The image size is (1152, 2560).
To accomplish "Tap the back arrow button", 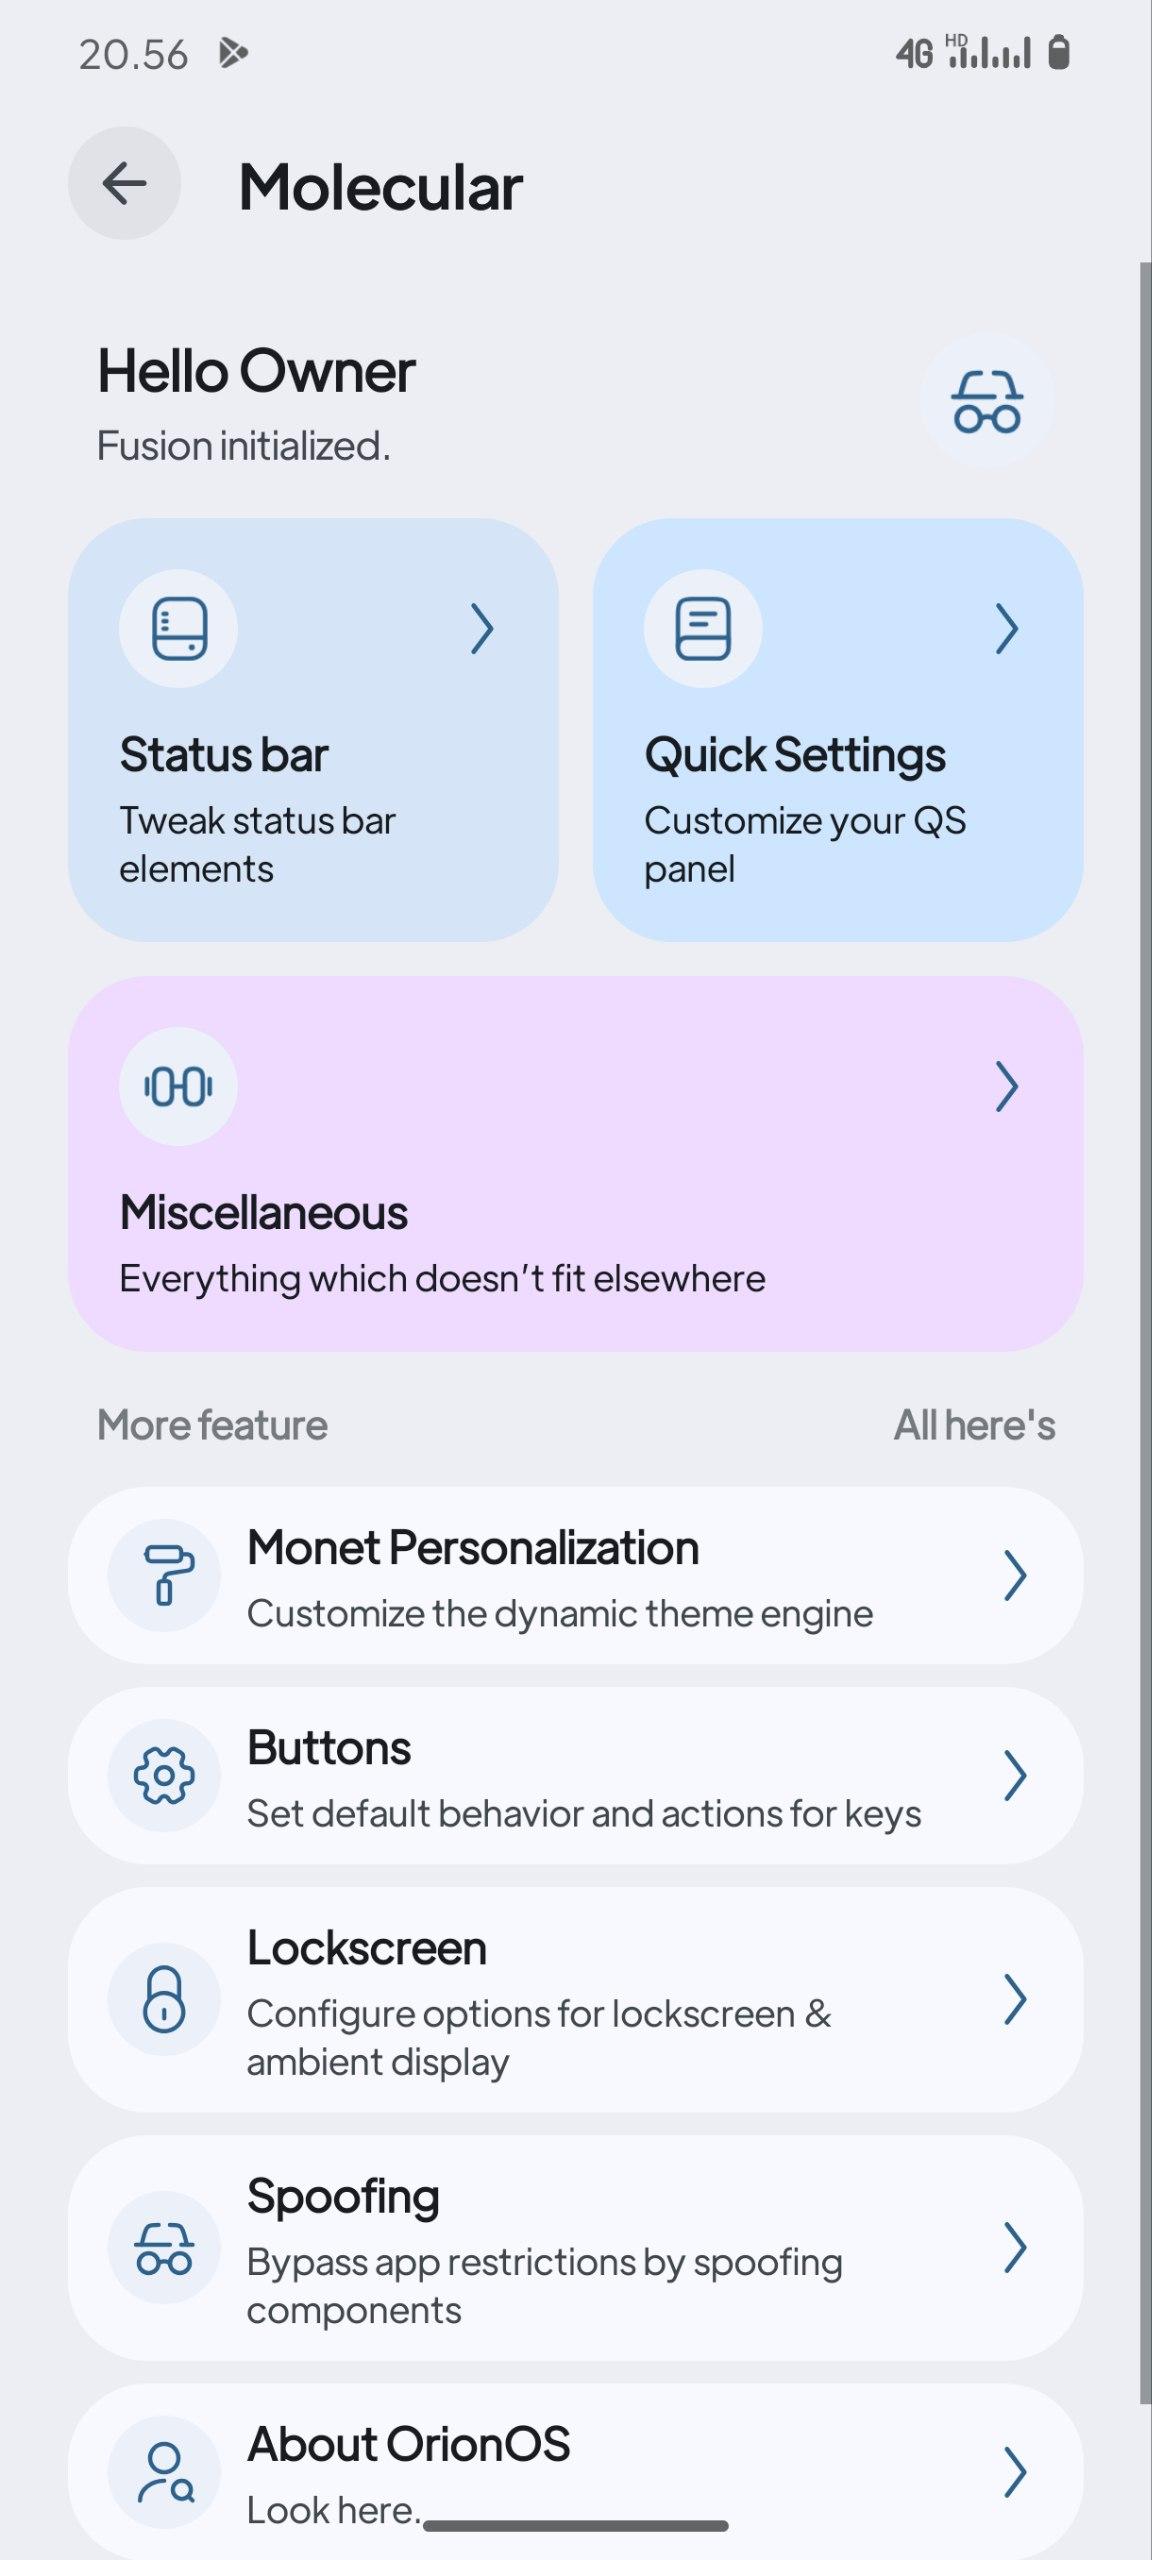I will click(124, 184).
